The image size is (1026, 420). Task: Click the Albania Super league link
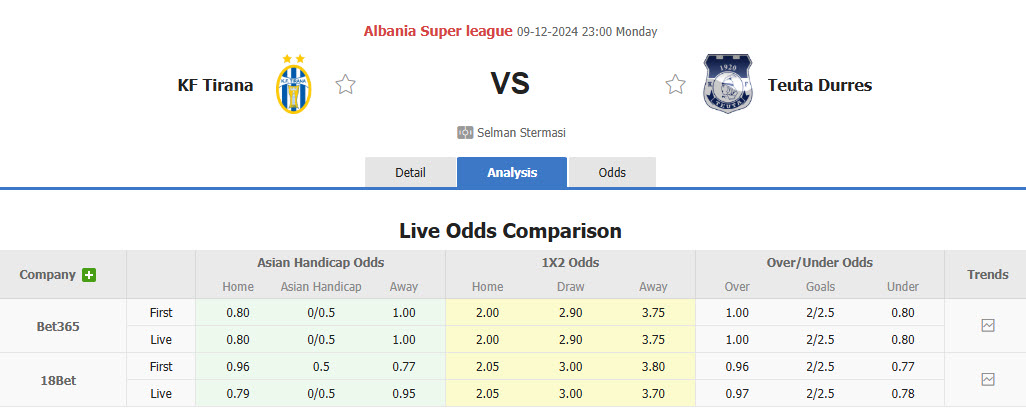point(438,31)
